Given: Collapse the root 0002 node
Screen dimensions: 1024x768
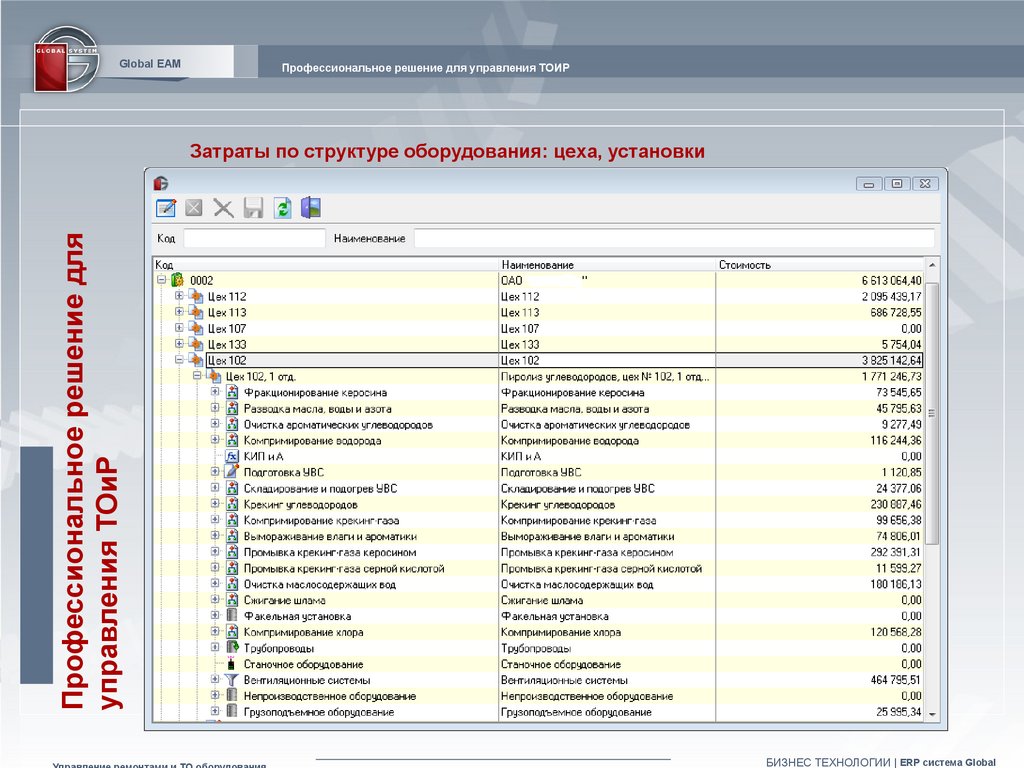Looking at the screenshot, I should point(161,280).
